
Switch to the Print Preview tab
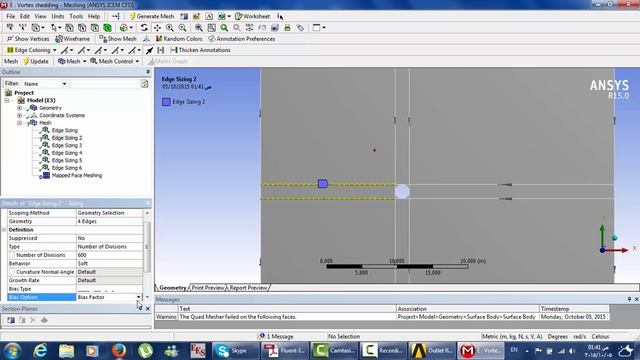coord(208,288)
